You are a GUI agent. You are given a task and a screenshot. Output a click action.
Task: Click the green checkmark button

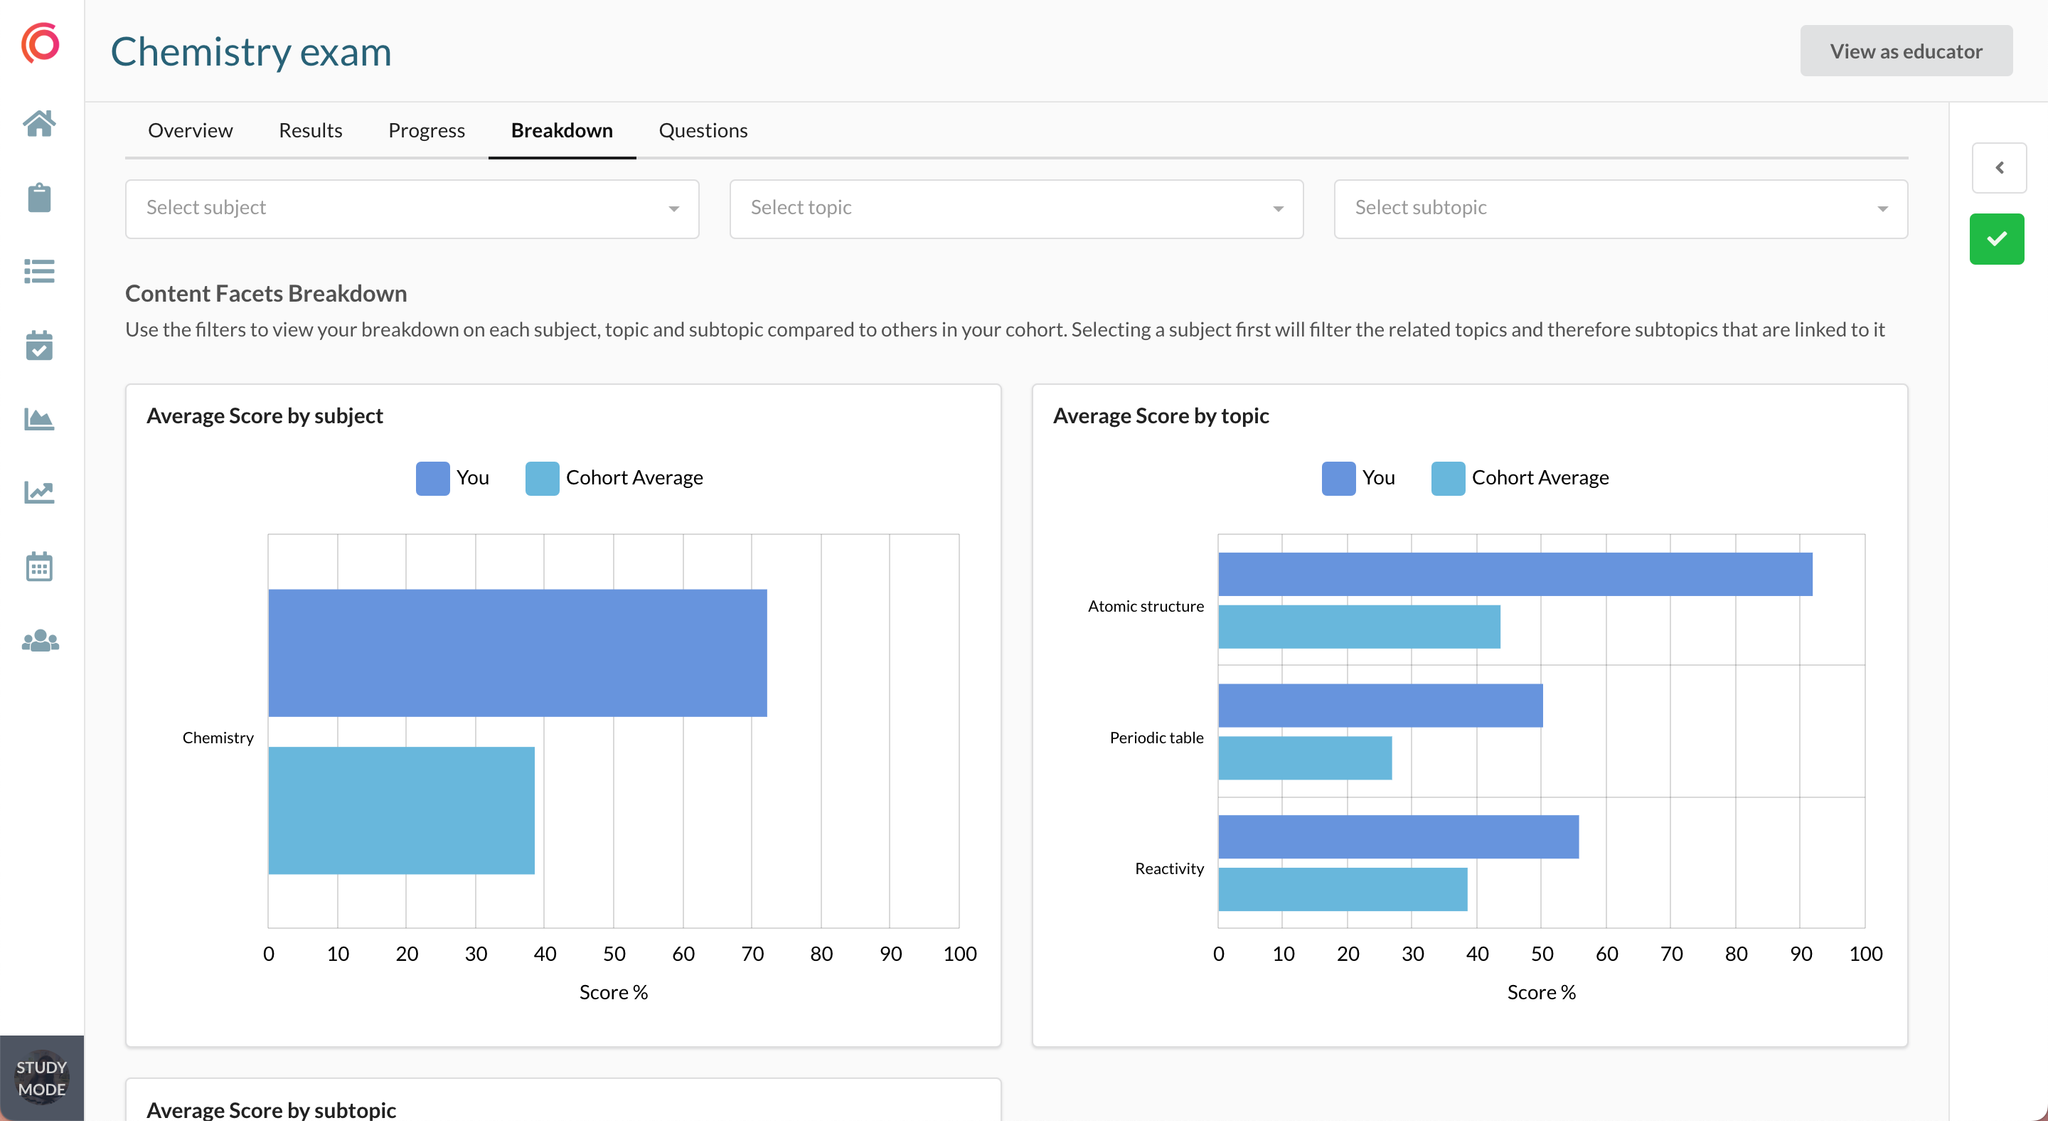1996,239
